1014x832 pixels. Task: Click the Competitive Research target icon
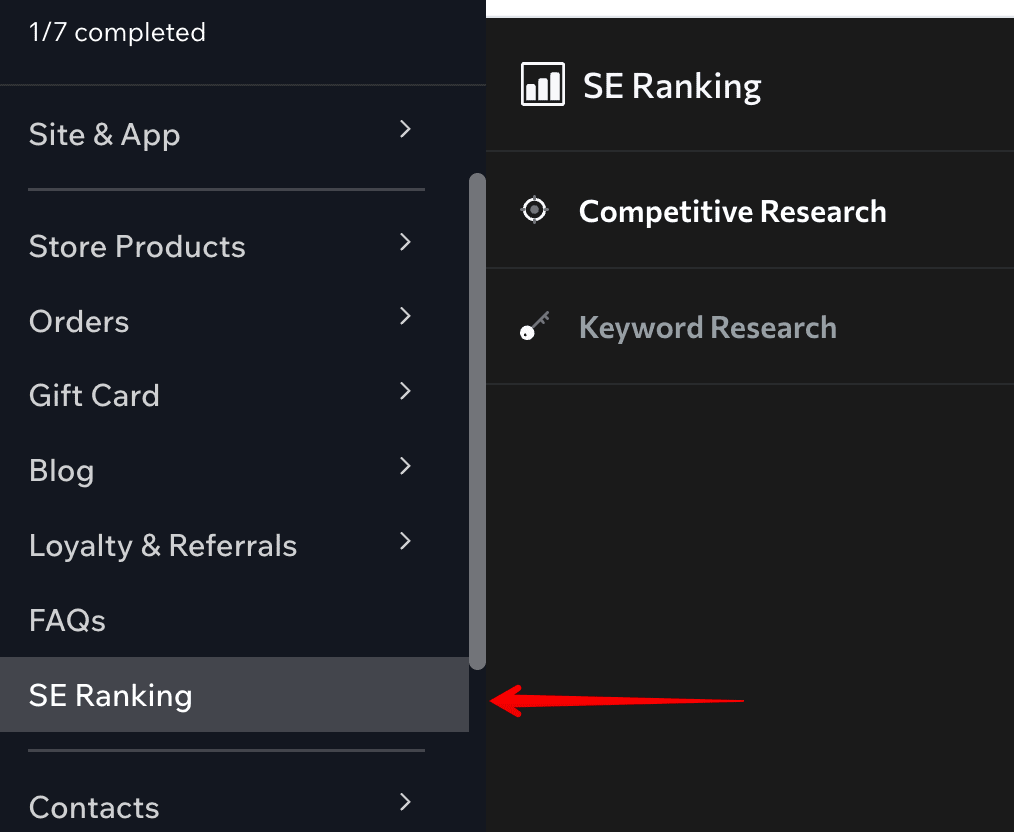534,209
